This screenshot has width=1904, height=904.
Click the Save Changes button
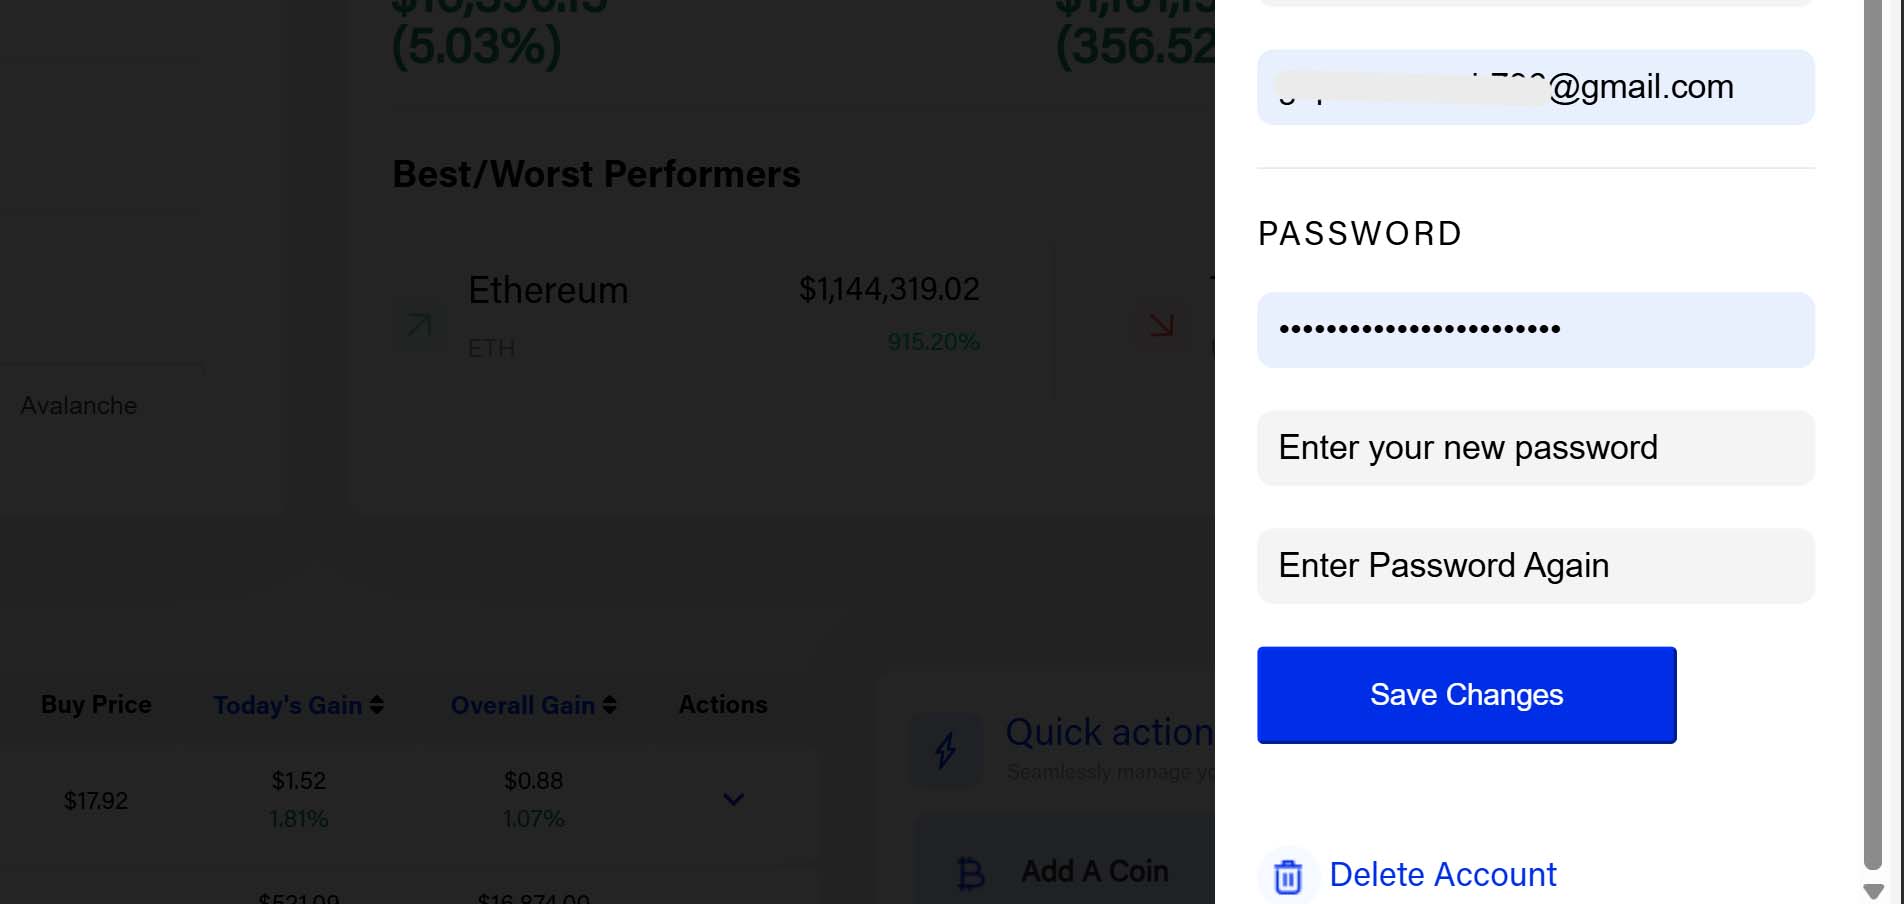(1466, 695)
